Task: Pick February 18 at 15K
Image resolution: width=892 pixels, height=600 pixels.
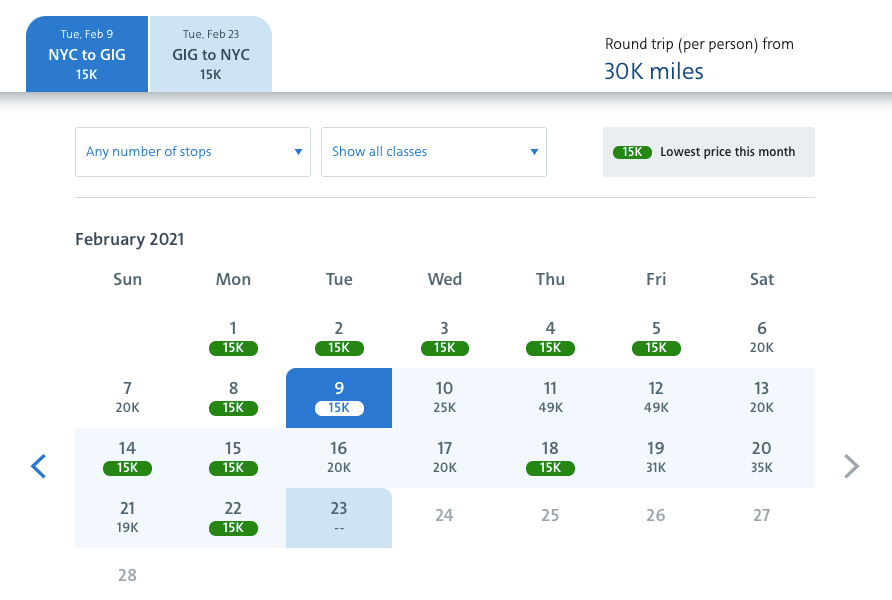Action: coord(550,458)
